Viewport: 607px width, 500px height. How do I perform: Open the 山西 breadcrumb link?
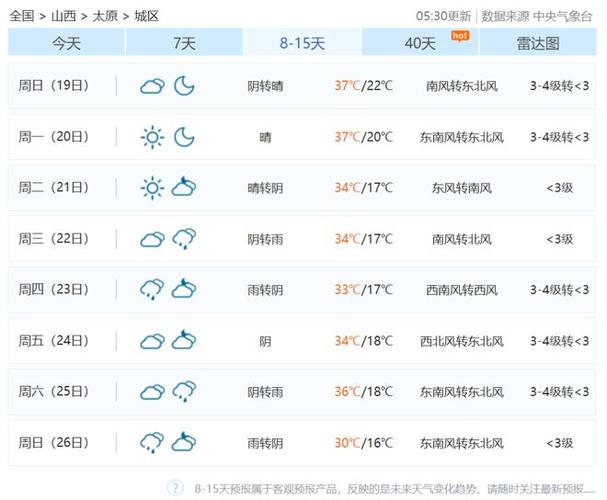63,16
